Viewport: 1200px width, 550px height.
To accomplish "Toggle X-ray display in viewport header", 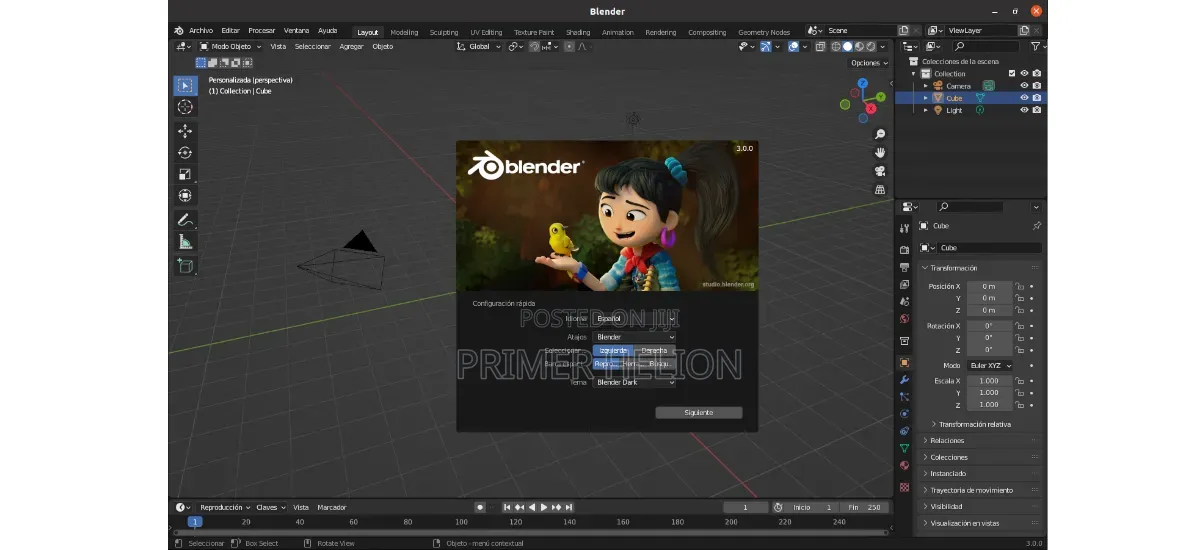I will pyautogui.click(x=820, y=46).
